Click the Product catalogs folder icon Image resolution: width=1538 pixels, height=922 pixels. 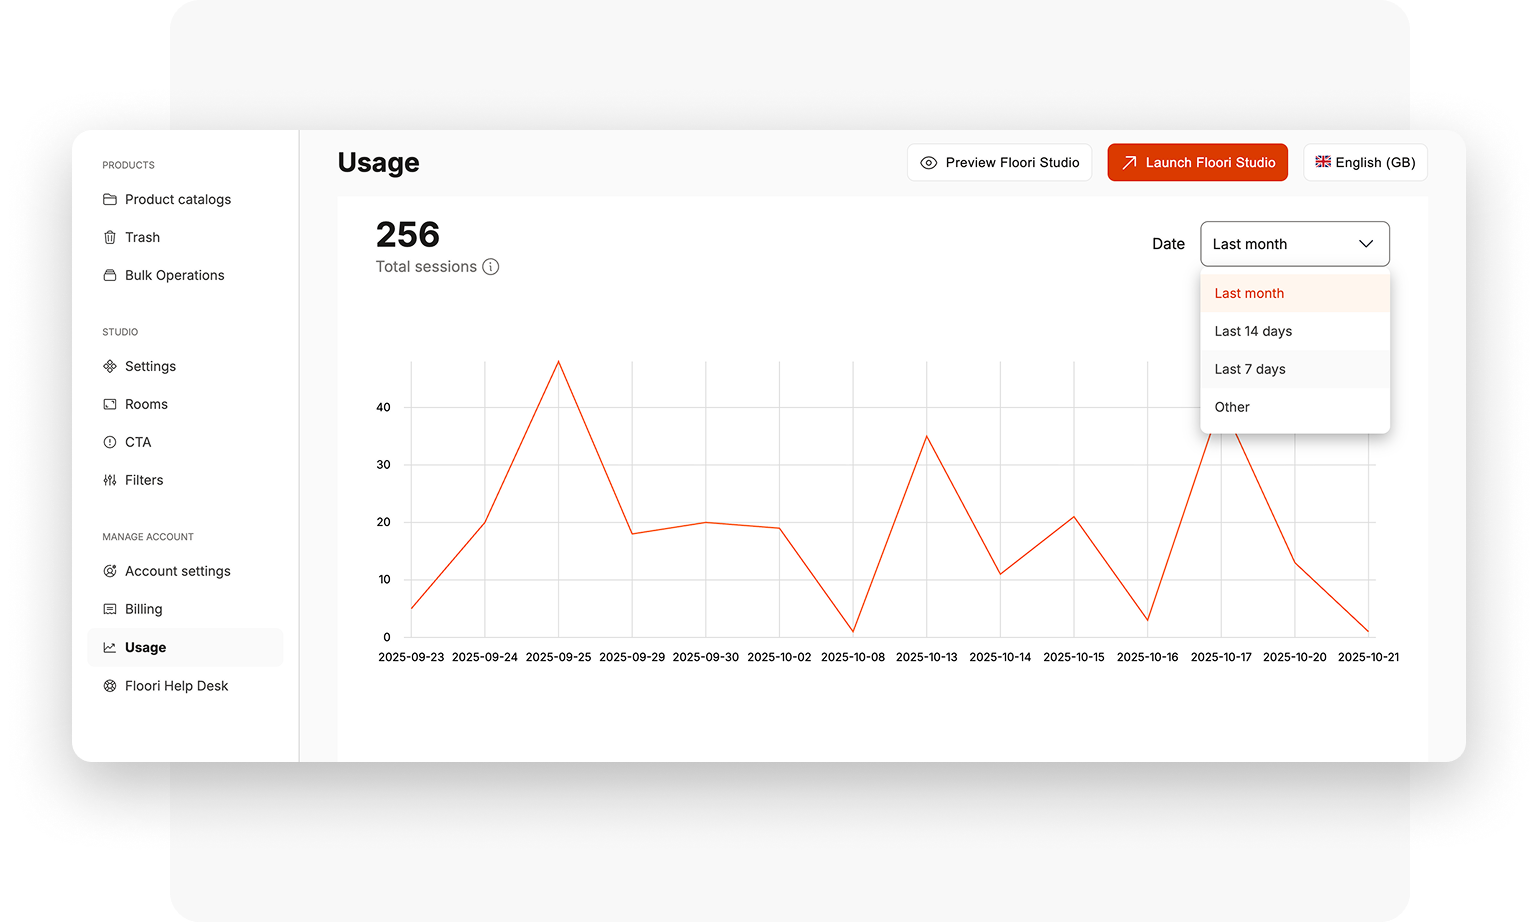110,199
